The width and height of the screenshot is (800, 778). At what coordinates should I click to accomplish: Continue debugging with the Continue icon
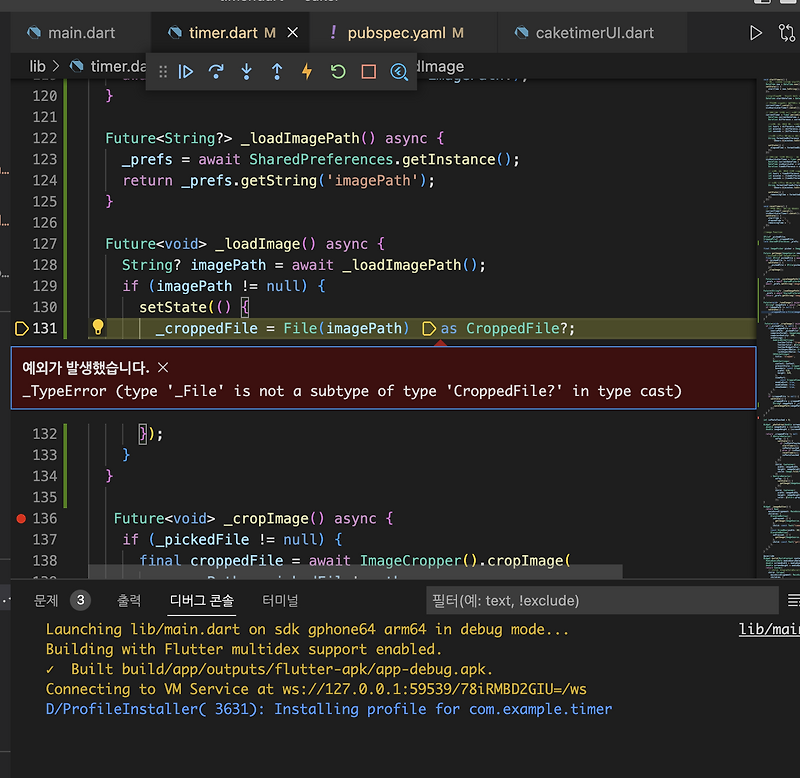tap(186, 71)
